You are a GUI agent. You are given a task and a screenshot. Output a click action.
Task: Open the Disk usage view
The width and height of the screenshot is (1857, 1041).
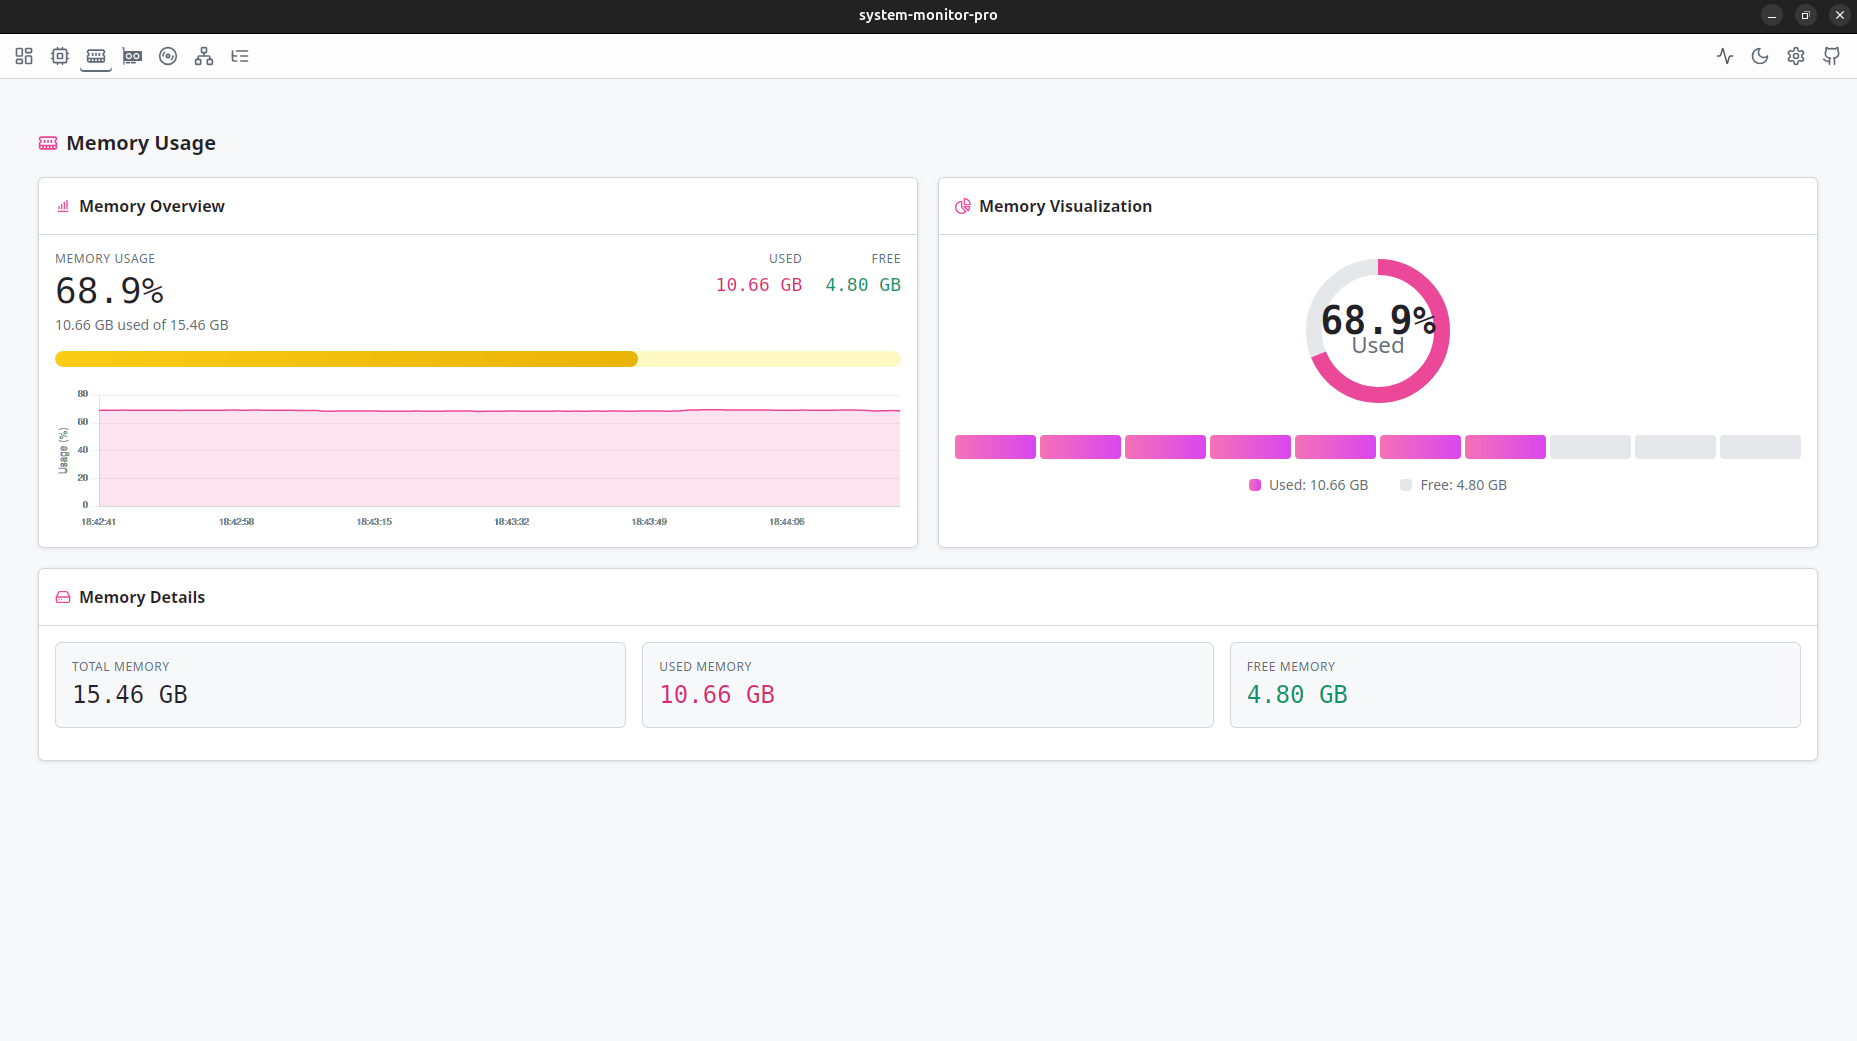coord(168,56)
